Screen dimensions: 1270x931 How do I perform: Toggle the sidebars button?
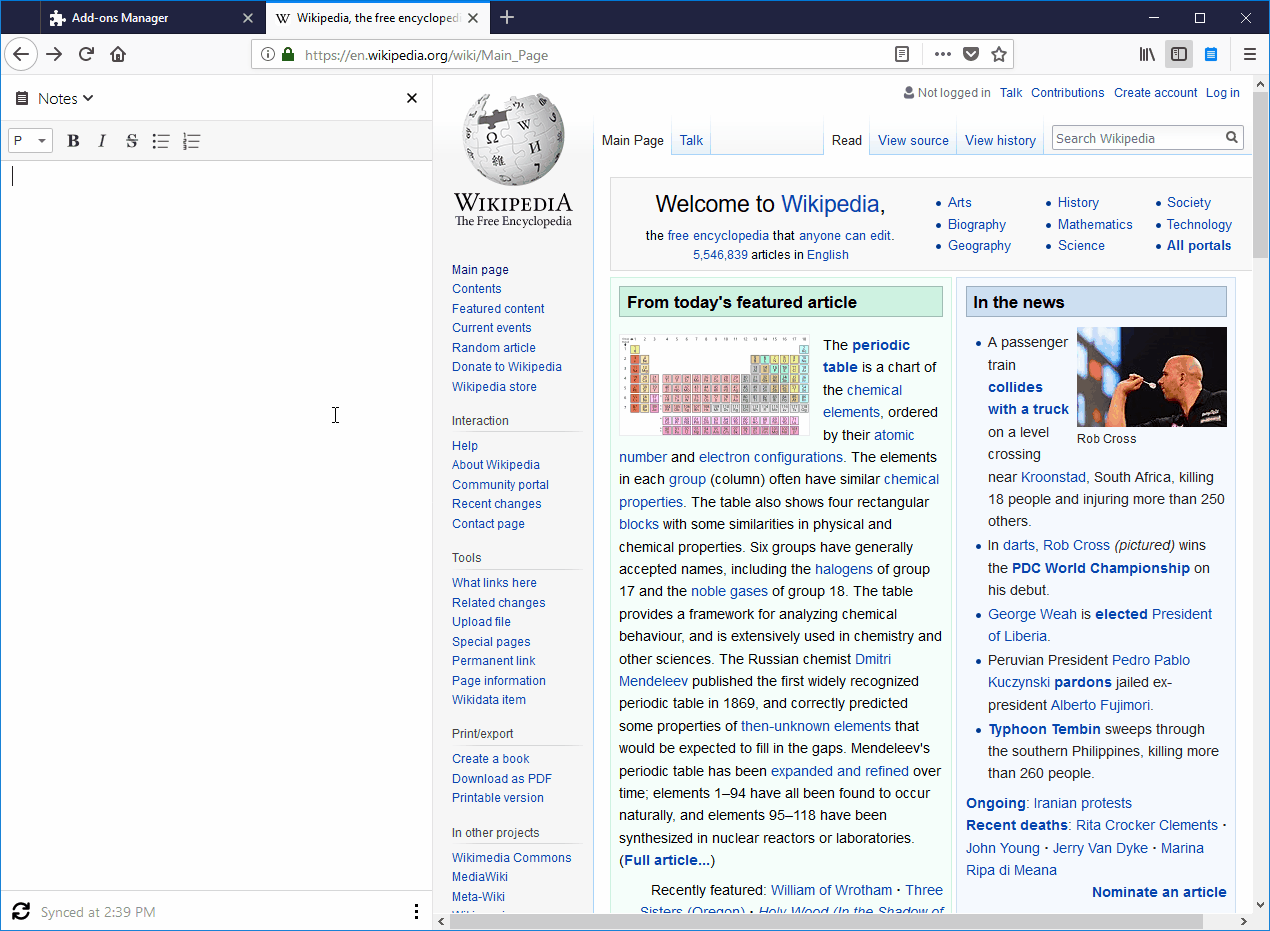click(1179, 54)
